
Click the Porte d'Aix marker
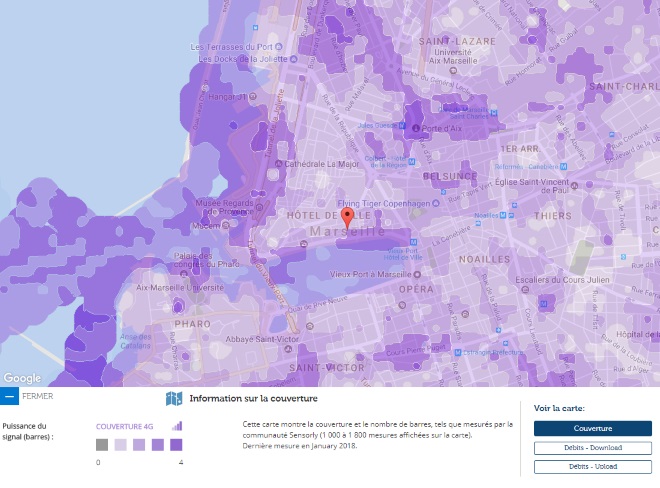(416, 128)
